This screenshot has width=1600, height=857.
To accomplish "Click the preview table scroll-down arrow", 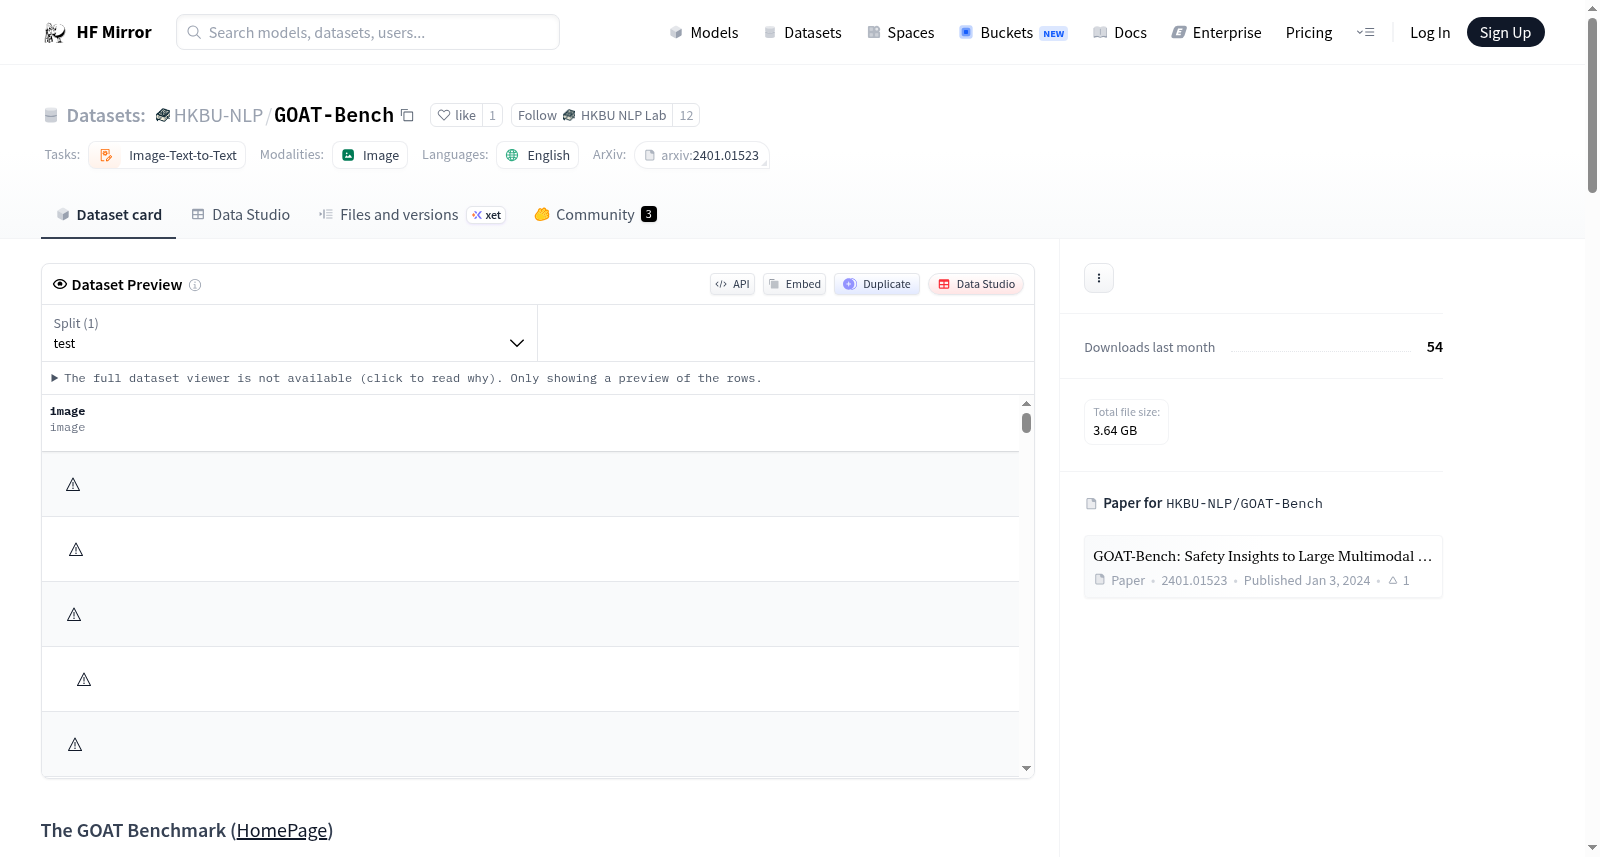I will click(x=1026, y=769).
